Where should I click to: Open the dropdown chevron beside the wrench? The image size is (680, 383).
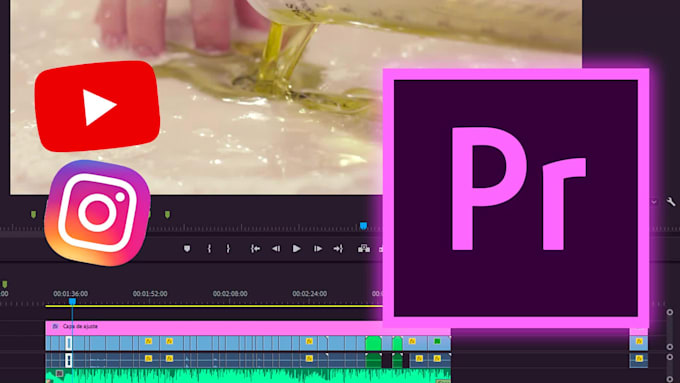pyautogui.click(x=654, y=202)
